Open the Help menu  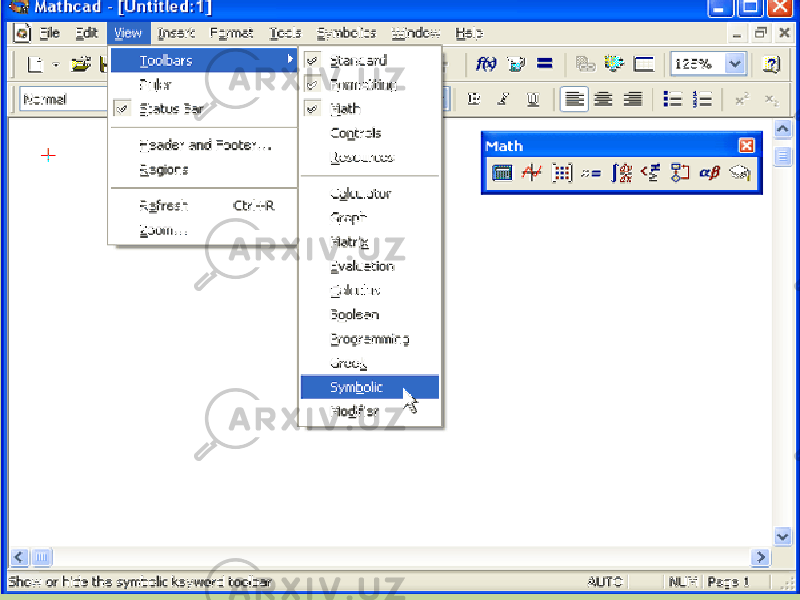click(x=469, y=33)
